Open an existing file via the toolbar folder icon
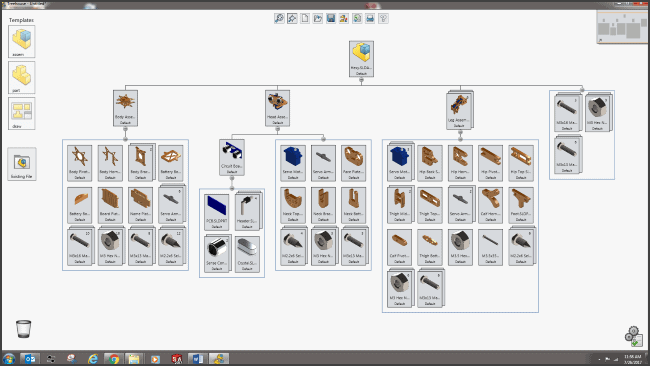The width and height of the screenshot is (650, 366). click(x=318, y=18)
